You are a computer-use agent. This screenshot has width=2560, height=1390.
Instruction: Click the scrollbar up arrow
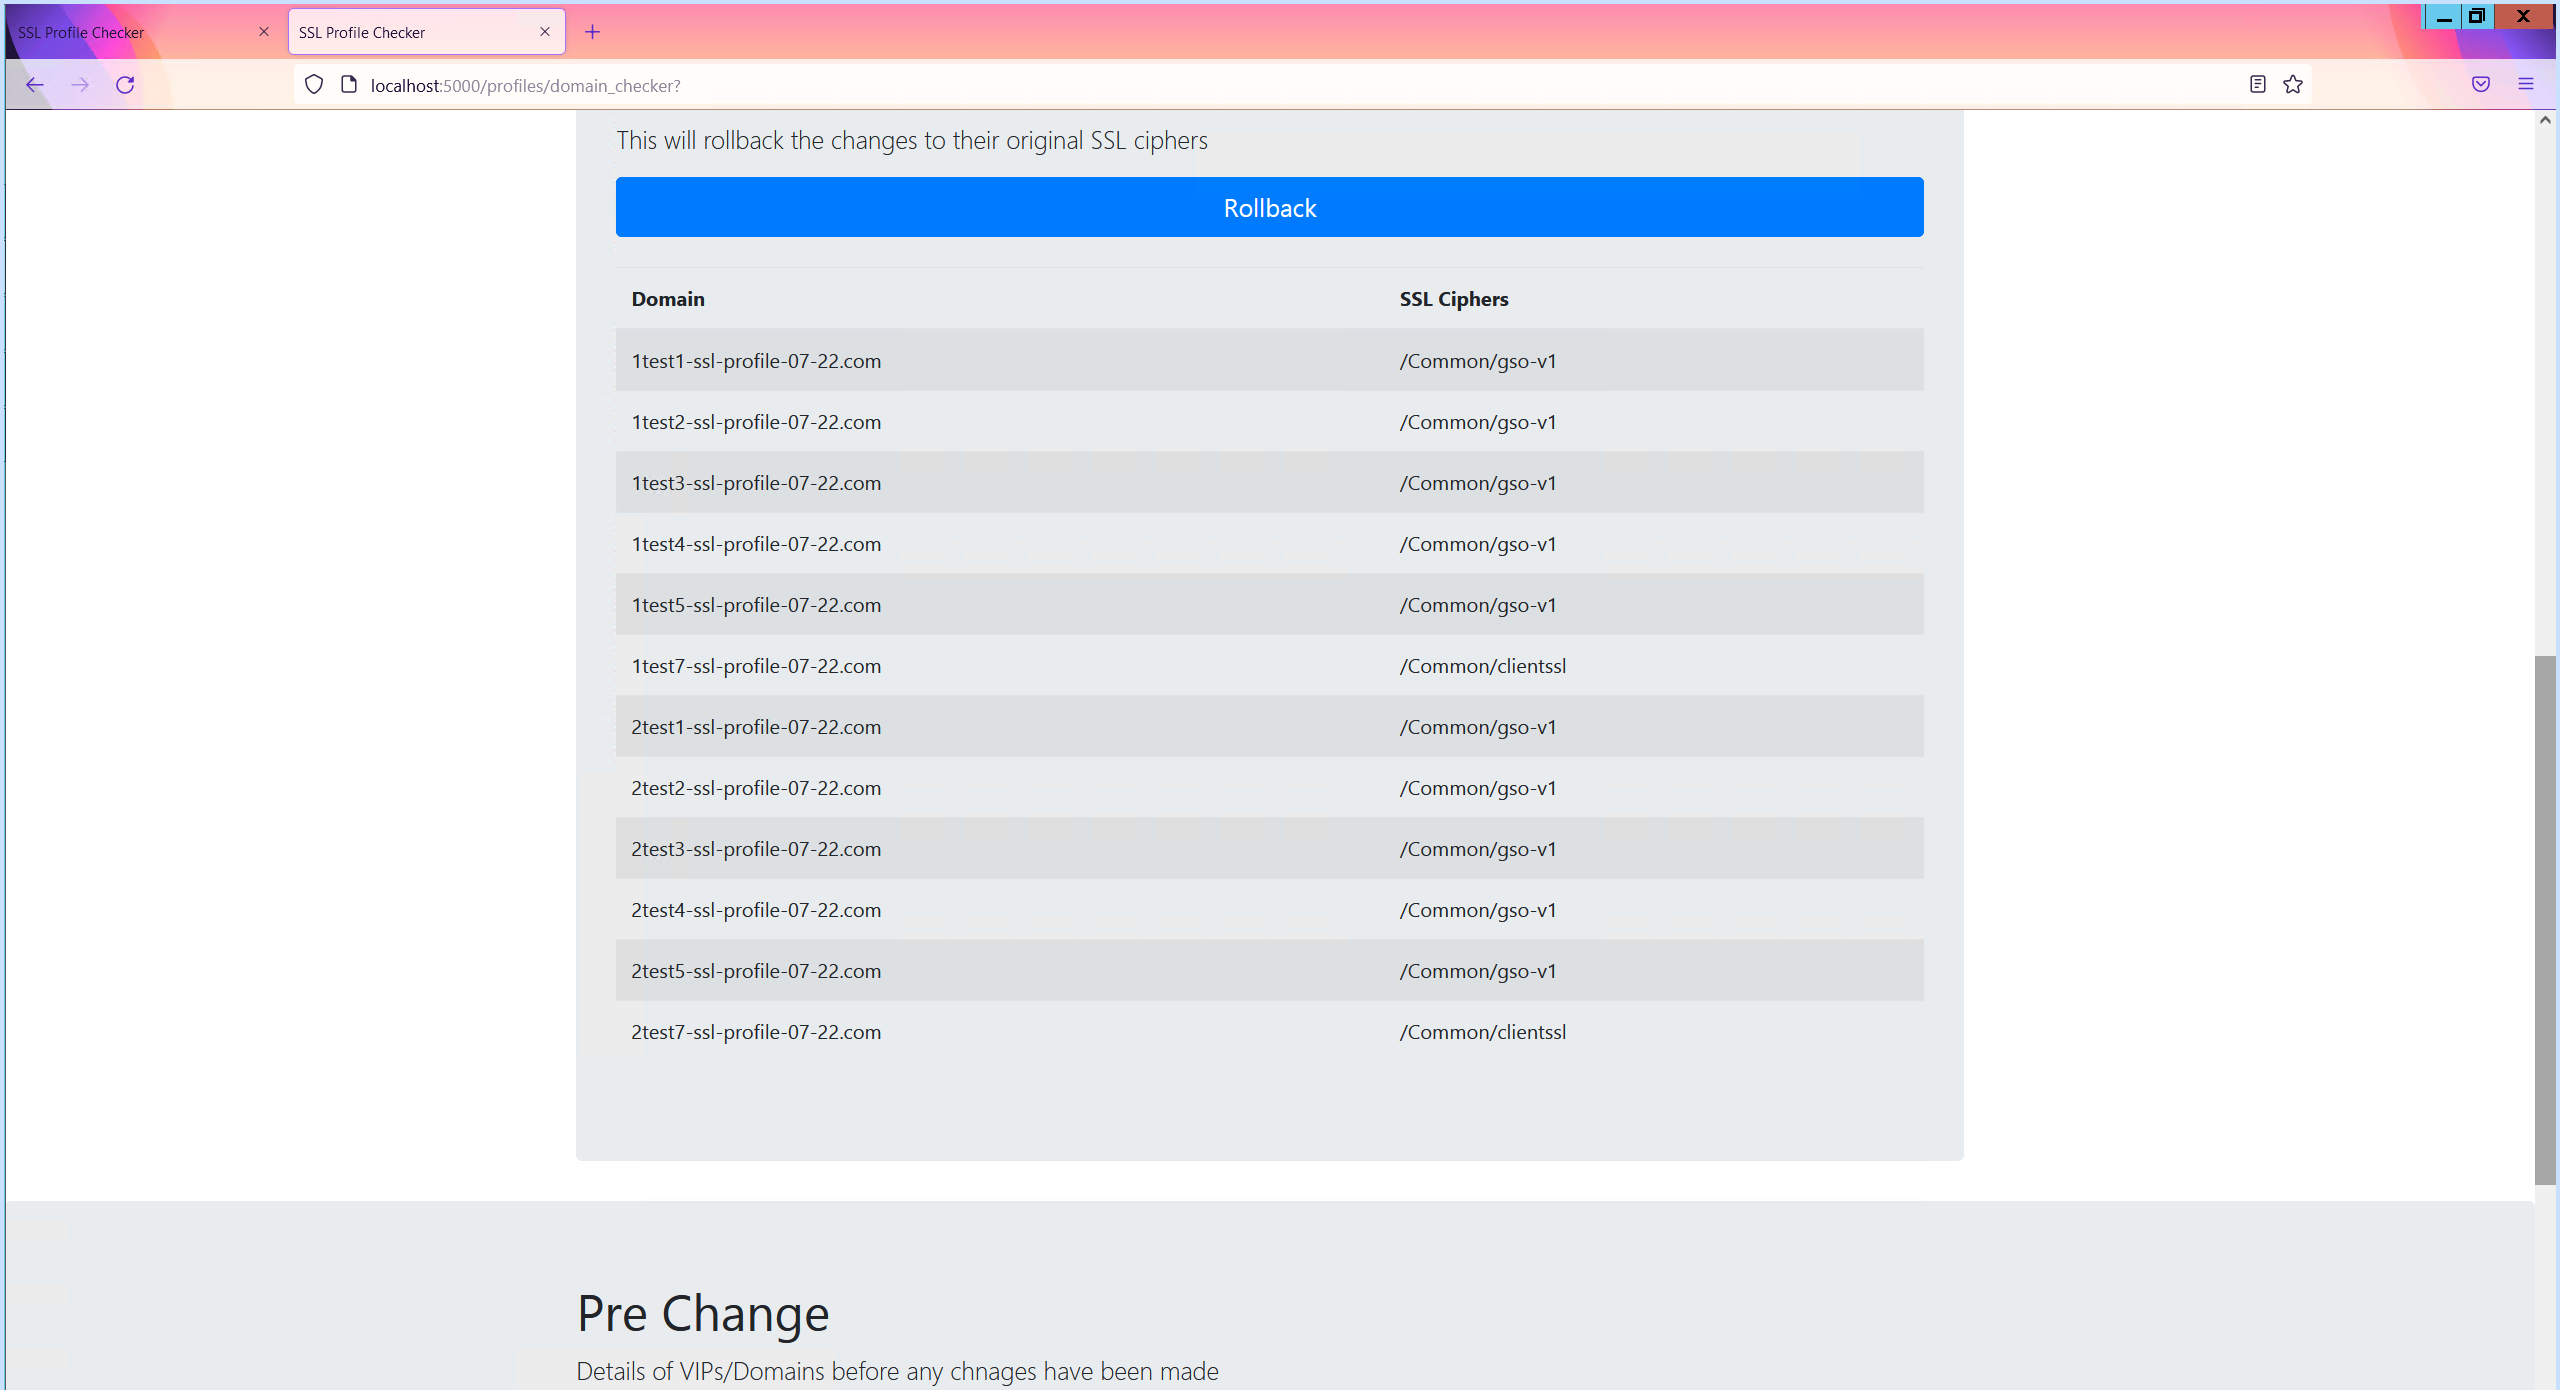(2545, 120)
